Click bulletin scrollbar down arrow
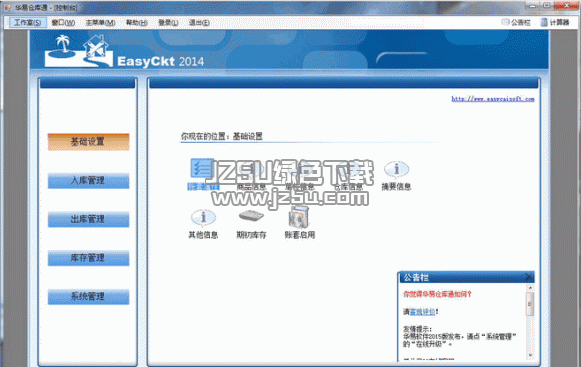581x367 pixels. [530, 355]
